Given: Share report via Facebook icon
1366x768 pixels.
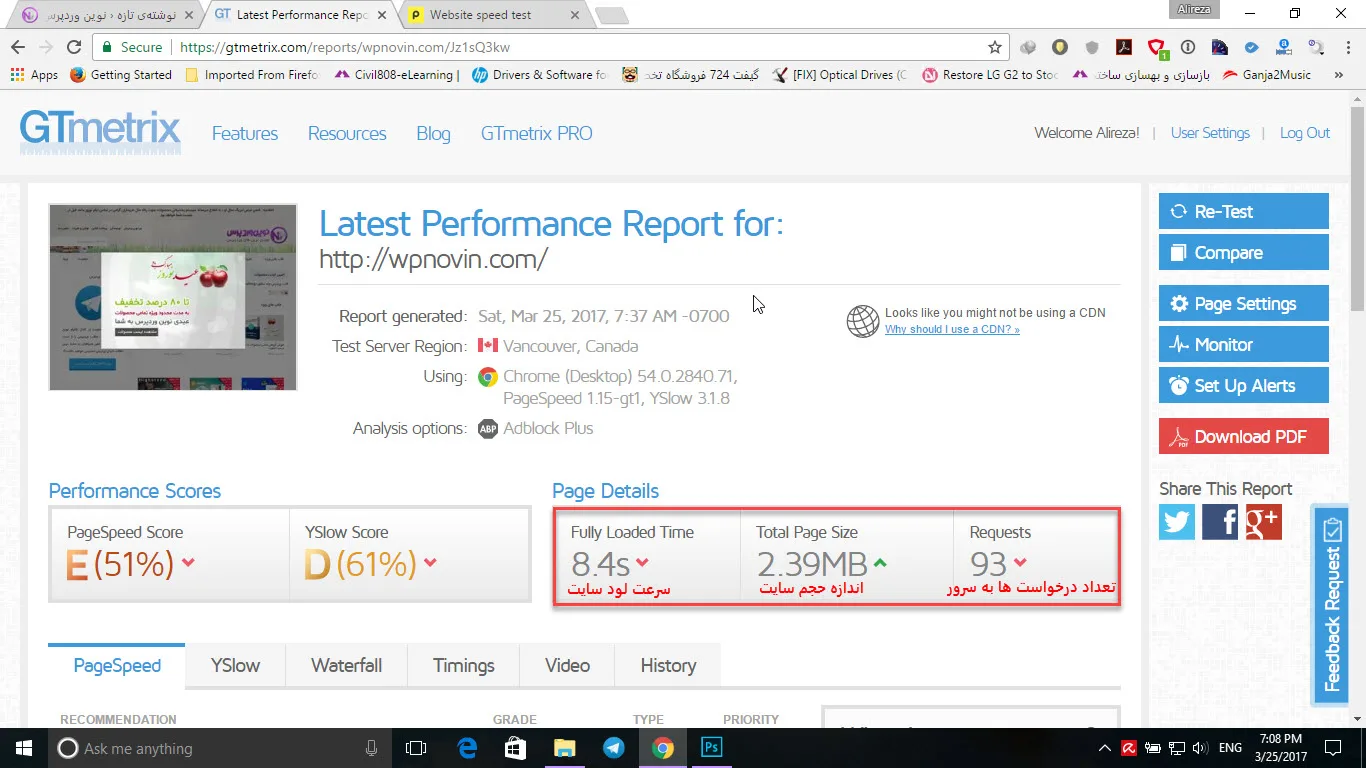Looking at the screenshot, I should pyautogui.click(x=1220, y=522).
